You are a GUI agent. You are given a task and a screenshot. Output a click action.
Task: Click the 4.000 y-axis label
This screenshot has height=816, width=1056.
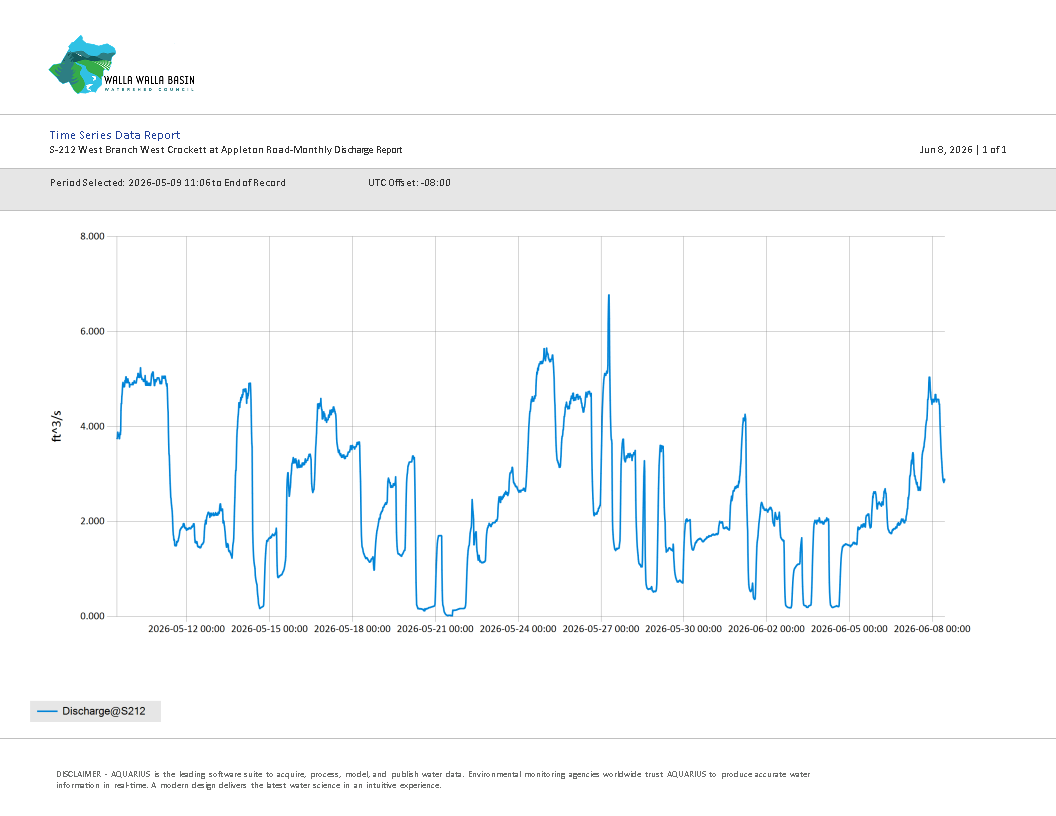[92, 426]
